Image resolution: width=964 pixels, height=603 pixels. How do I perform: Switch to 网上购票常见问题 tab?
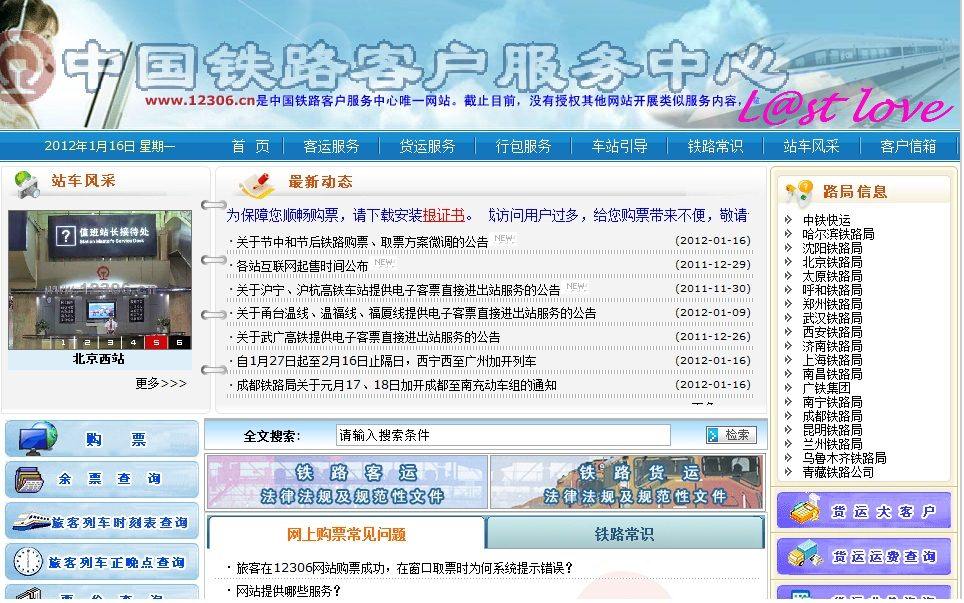pos(346,534)
